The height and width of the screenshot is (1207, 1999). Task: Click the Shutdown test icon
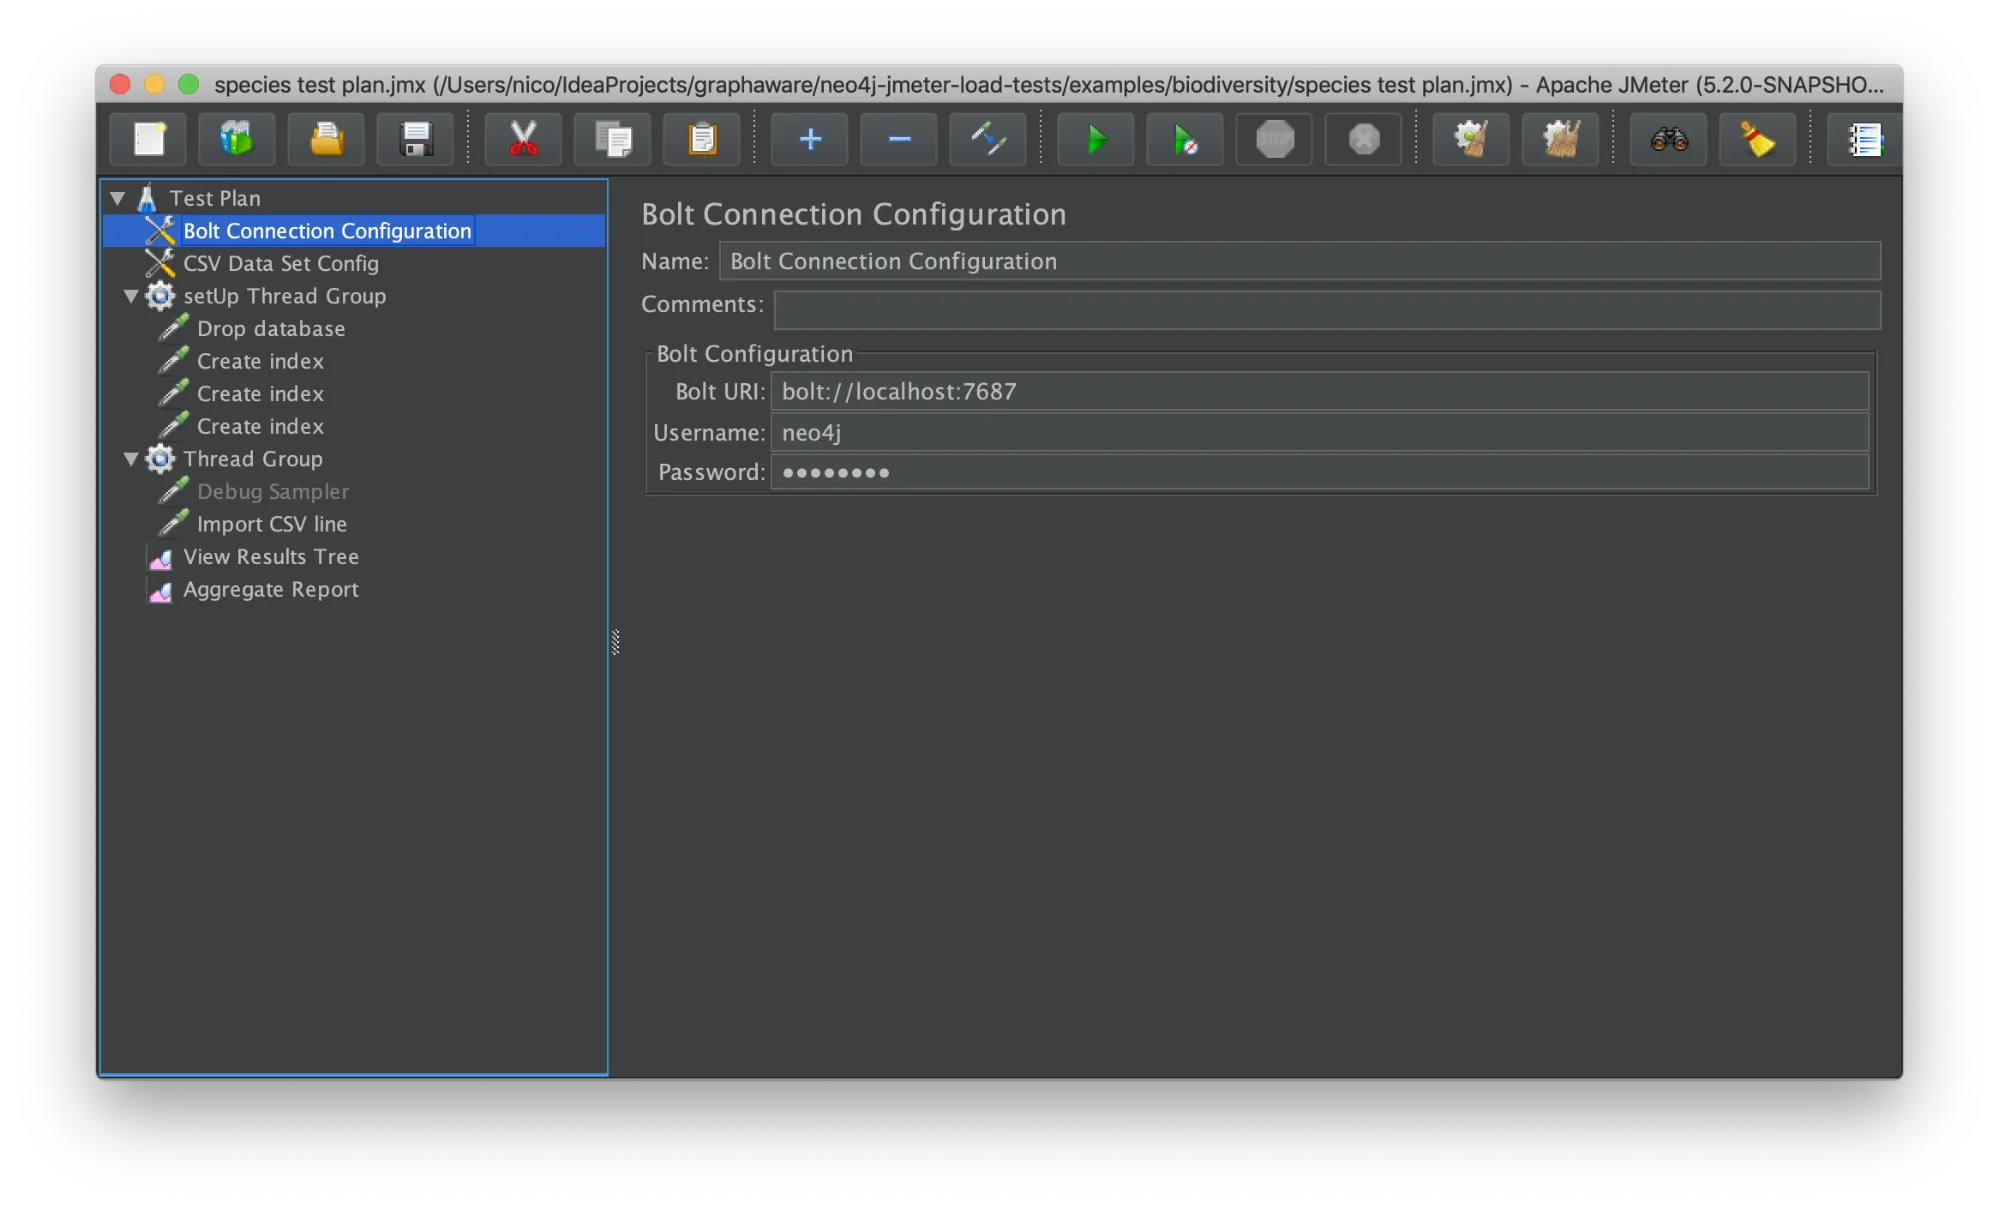[x=1364, y=139]
